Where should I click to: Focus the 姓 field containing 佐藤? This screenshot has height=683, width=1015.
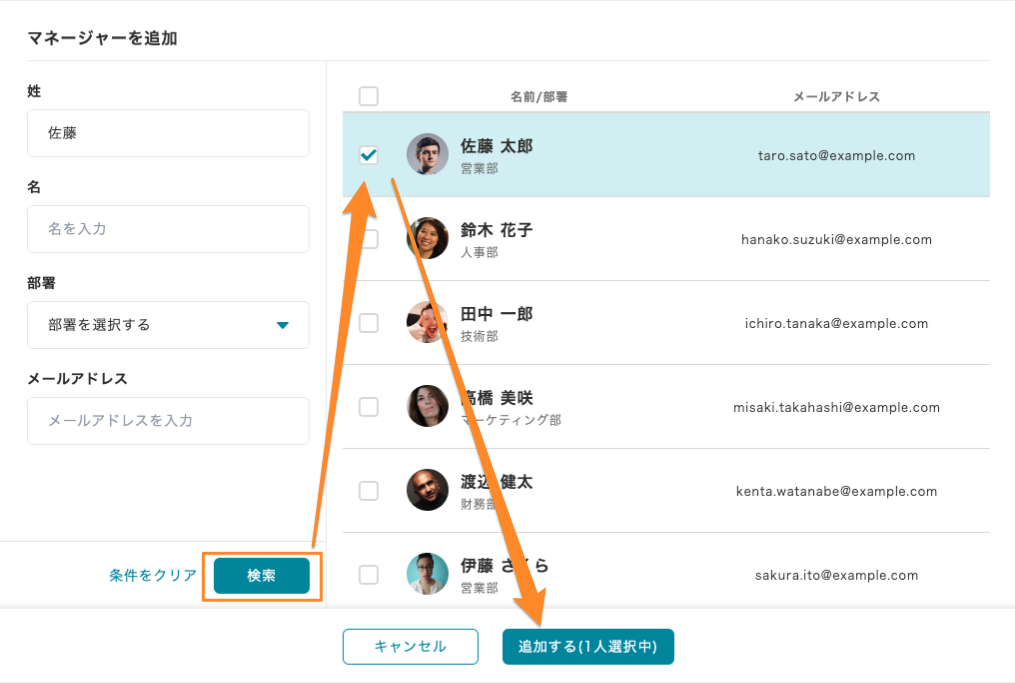168,133
